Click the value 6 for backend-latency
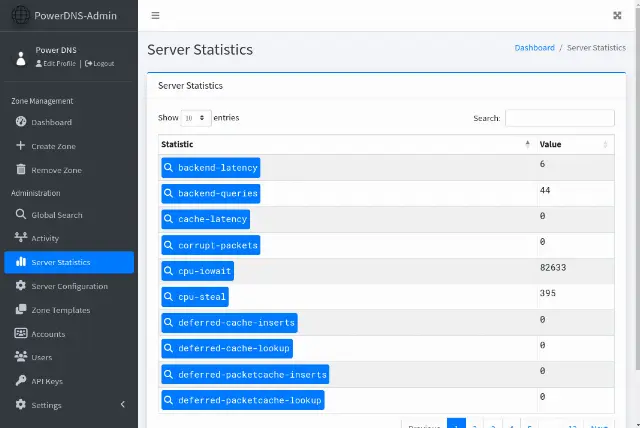 pyautogui.click(x=542, y=164)
